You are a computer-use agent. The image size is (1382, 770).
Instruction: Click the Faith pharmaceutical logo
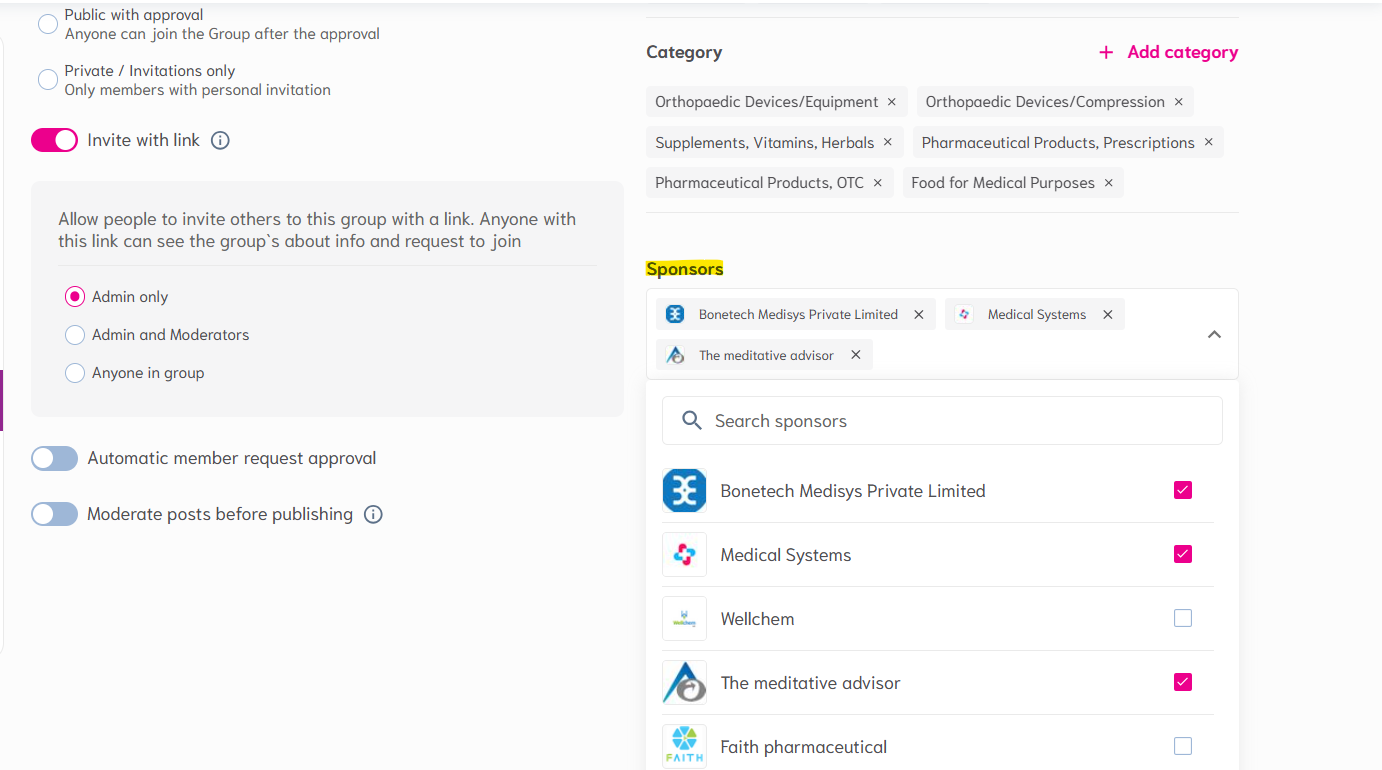[x=684, y=746]
